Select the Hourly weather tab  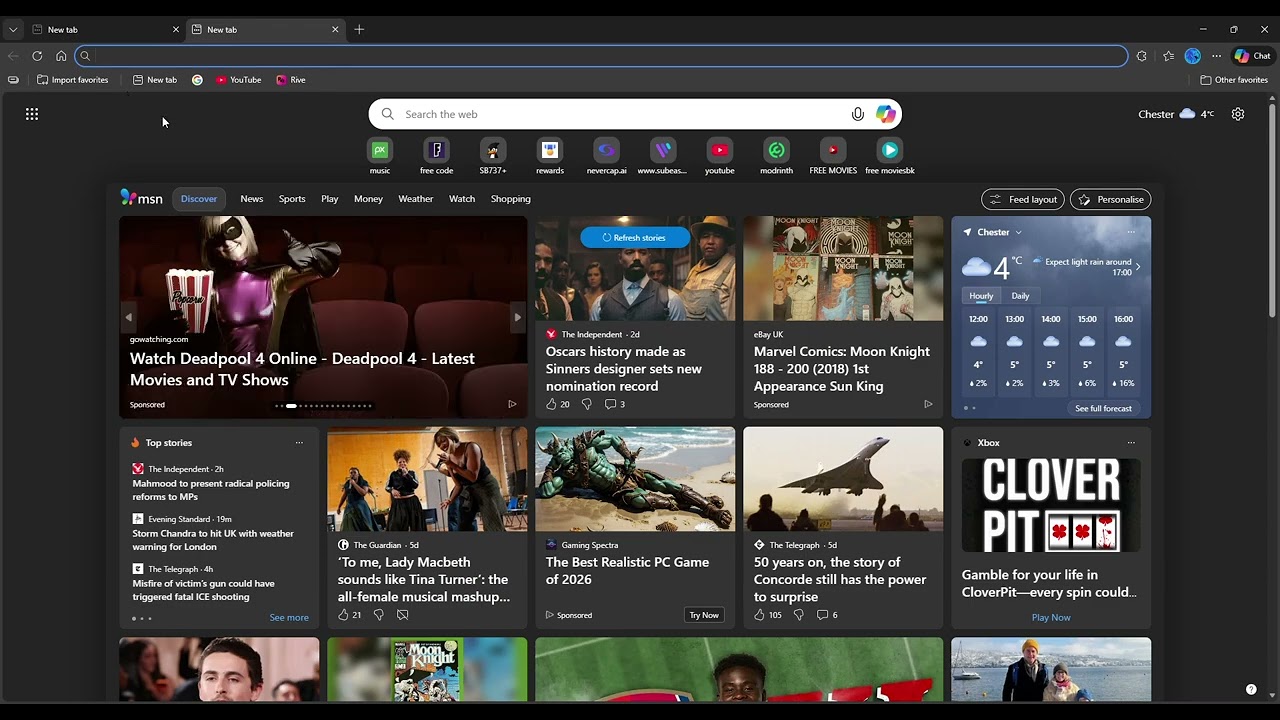[x=981, y=296]
